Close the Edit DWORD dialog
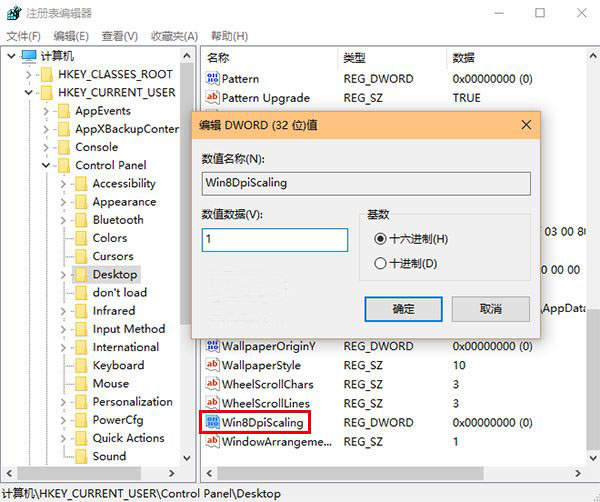Image resolution: width=600 pixels, height=502 pixels. 525,125
